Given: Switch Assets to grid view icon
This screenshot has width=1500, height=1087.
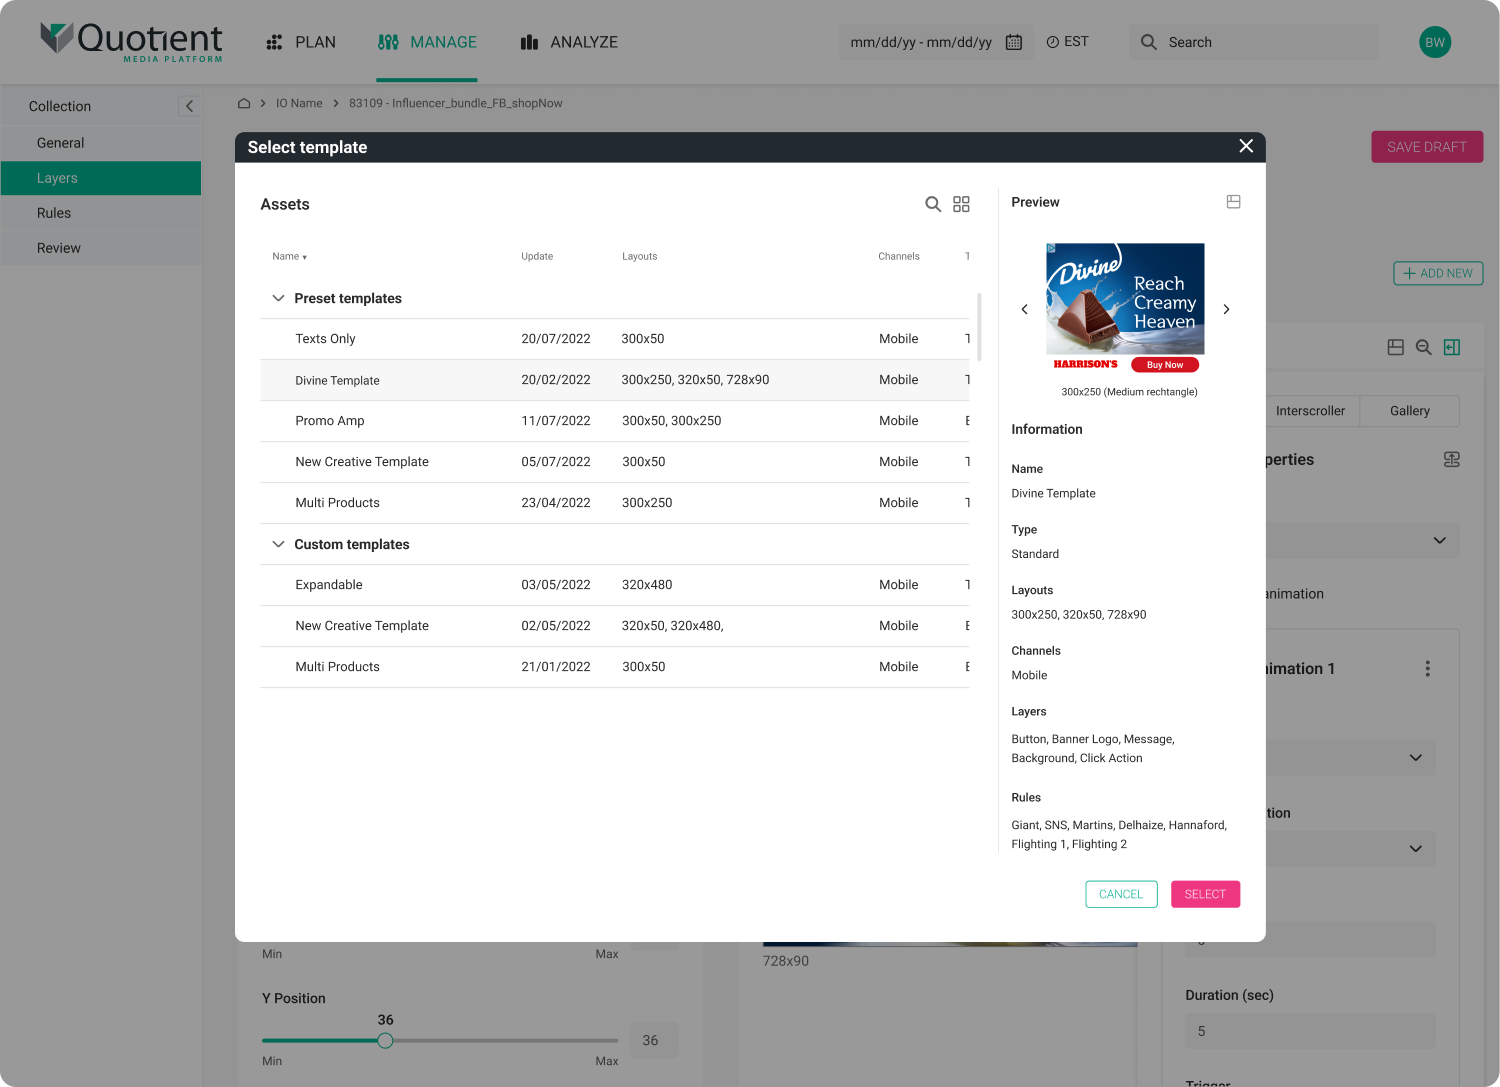Looking at the screenshot, I should [x=961, y=204].
